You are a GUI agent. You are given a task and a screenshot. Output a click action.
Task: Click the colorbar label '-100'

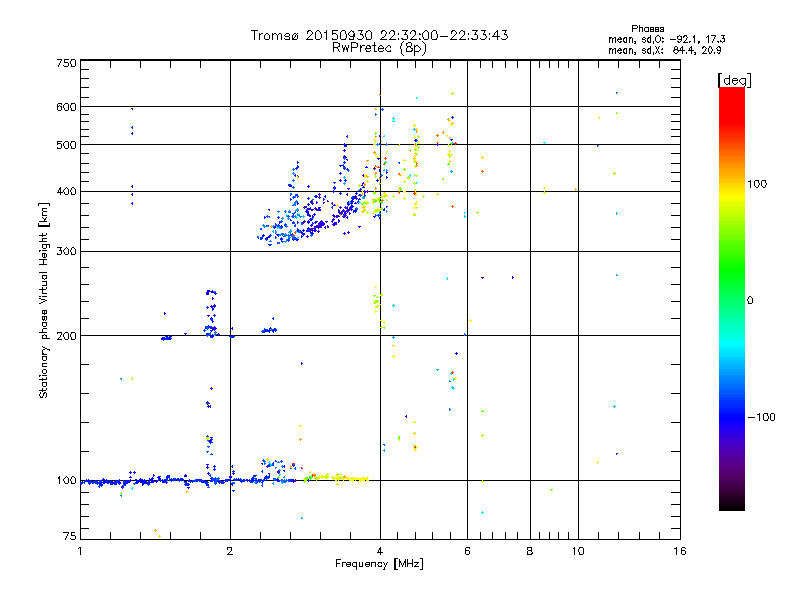[x=761, y=417]
